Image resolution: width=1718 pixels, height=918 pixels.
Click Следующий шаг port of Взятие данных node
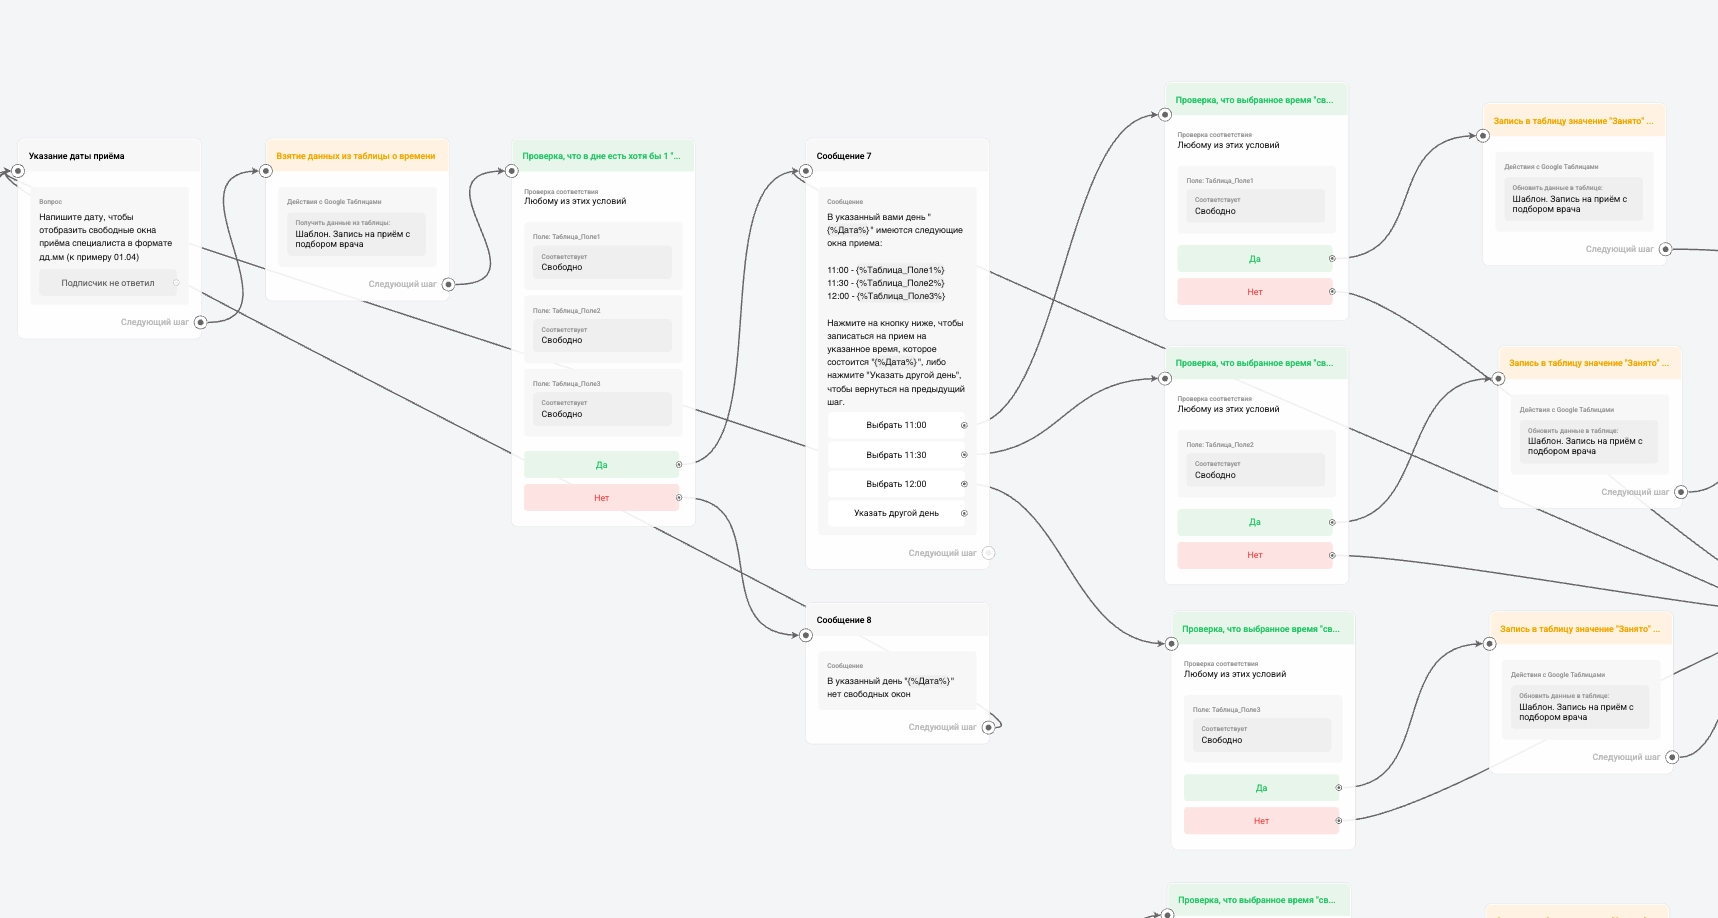point(448,284)
